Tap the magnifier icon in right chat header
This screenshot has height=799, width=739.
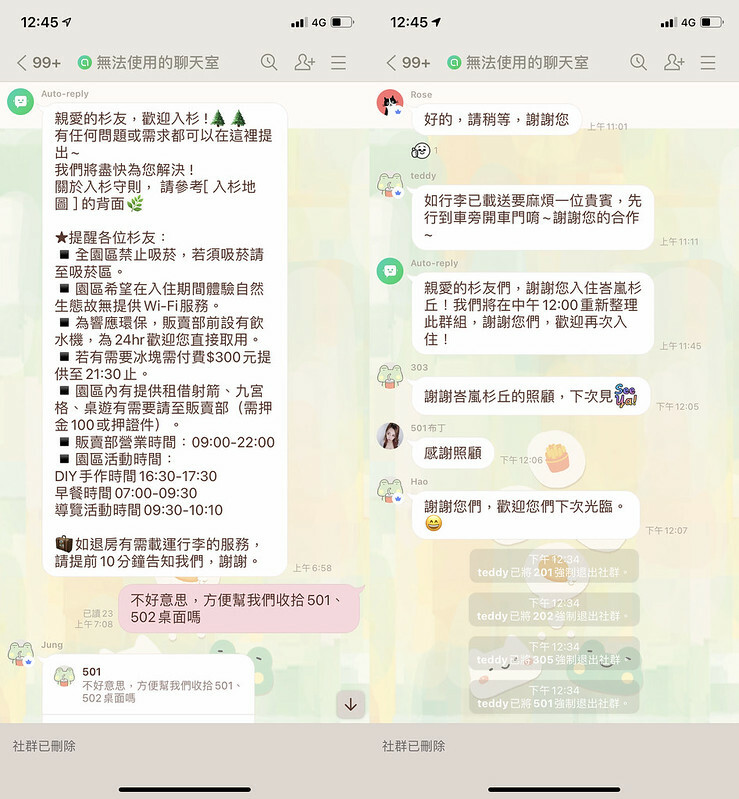639,62
